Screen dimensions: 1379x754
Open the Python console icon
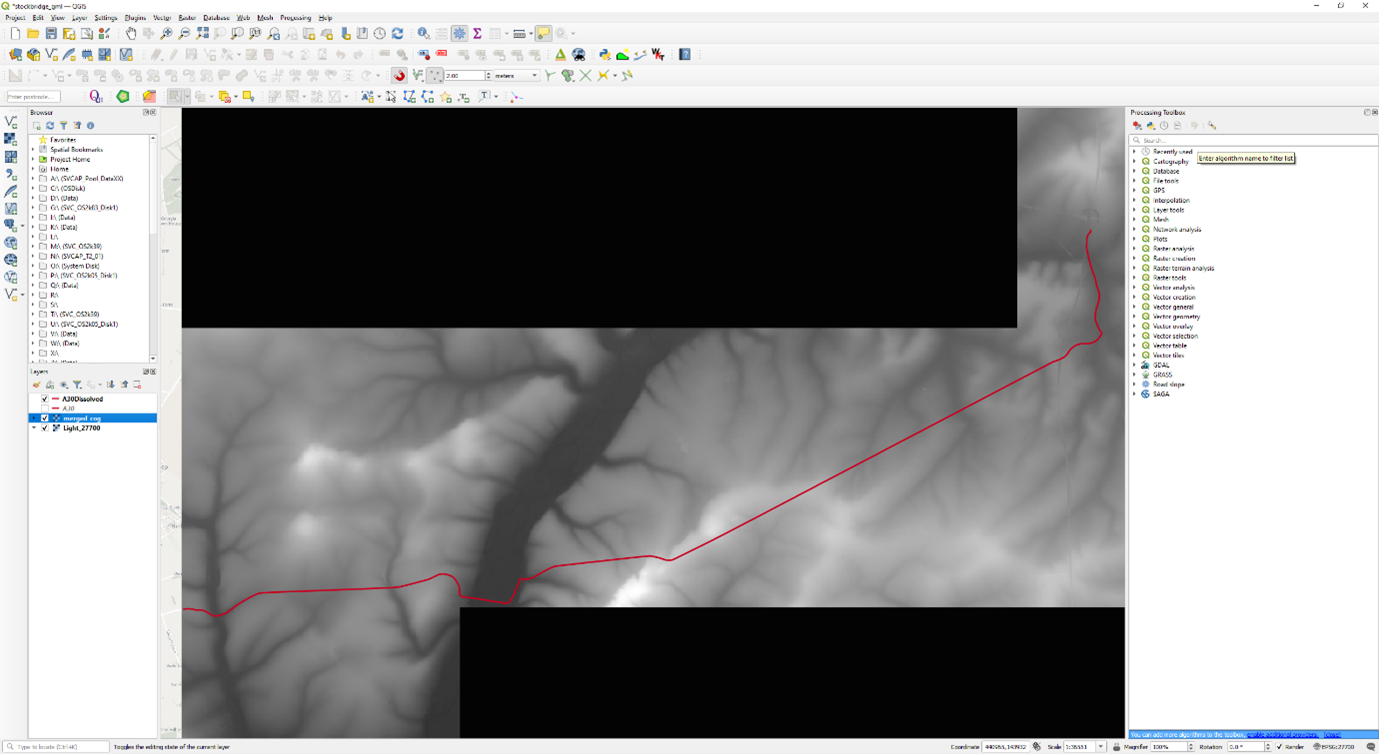(x=604, y=55)
